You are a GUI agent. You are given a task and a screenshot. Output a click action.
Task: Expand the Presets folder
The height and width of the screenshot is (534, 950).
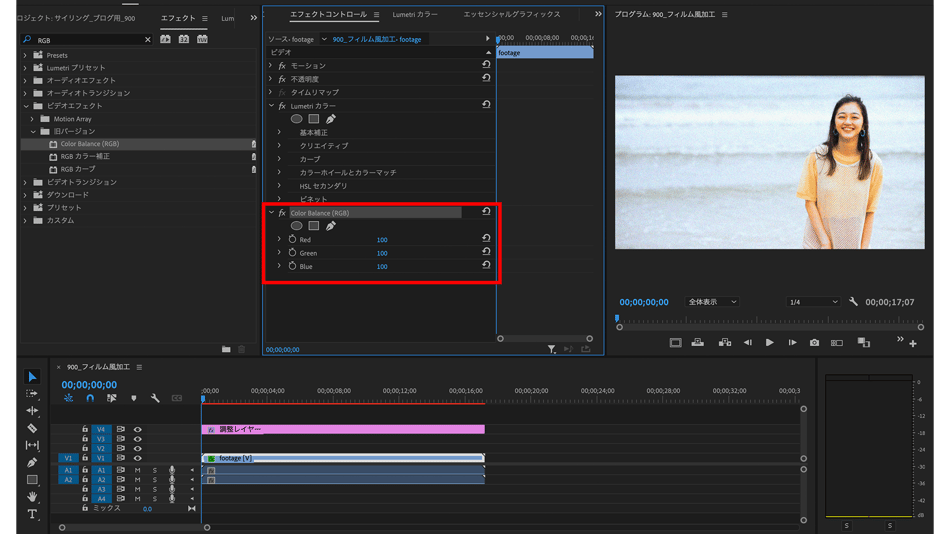[26, 55]
